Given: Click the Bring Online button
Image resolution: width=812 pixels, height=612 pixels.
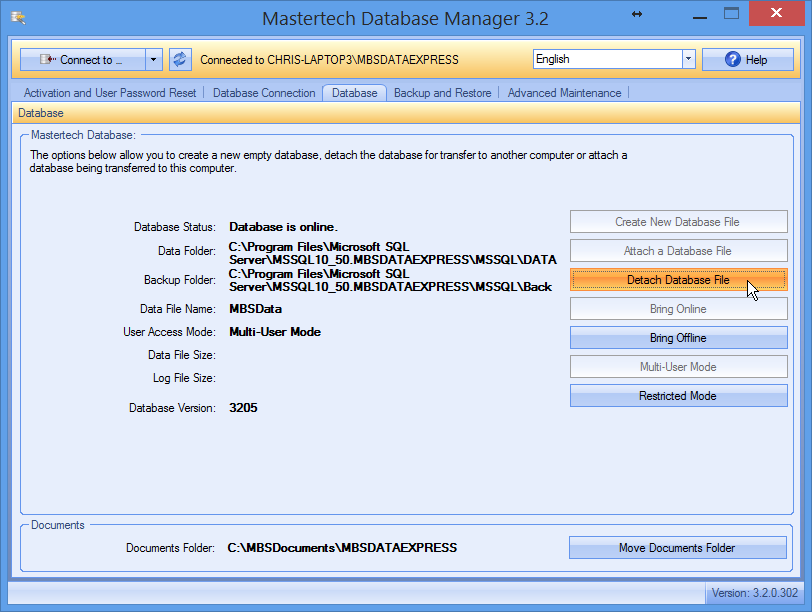Looking at the screenshot, I should [x=678, y=309].
